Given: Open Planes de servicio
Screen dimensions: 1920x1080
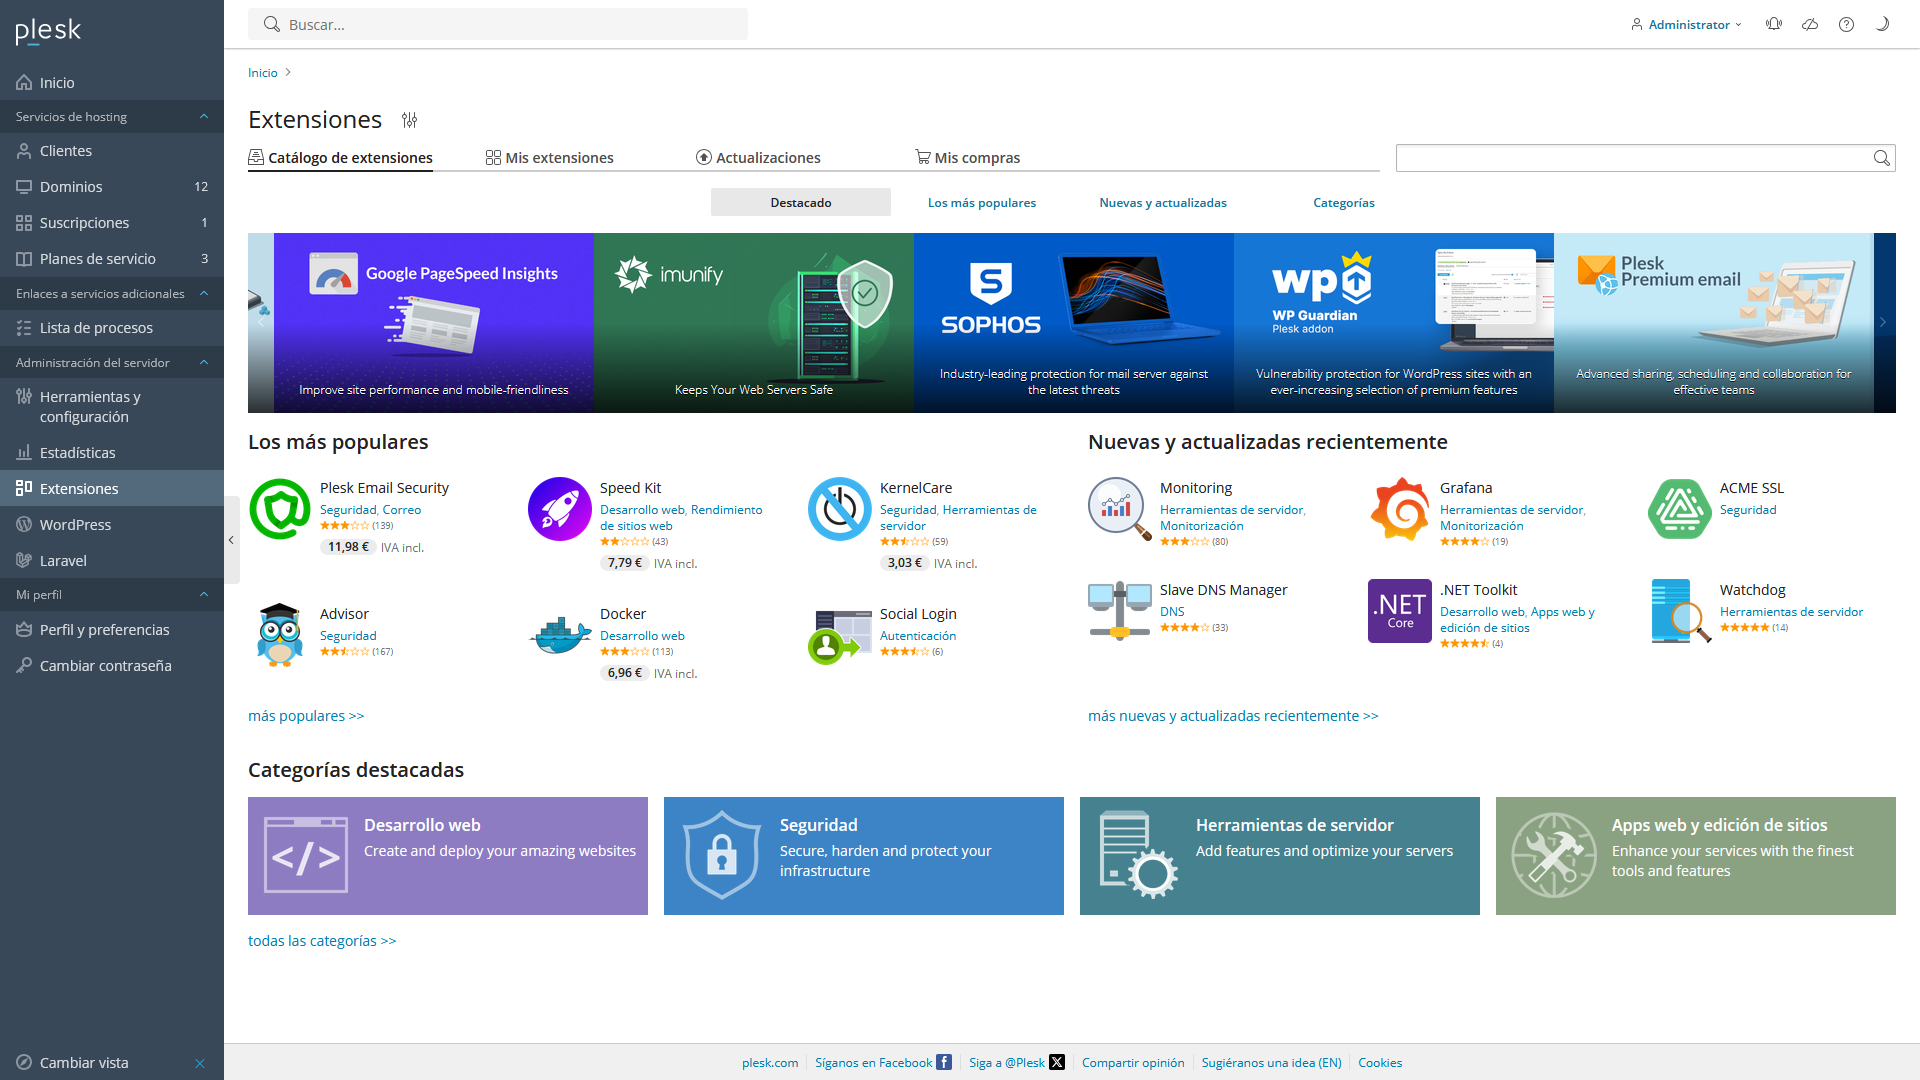Looking at the screenshot, I should click(x=112, y=259).
